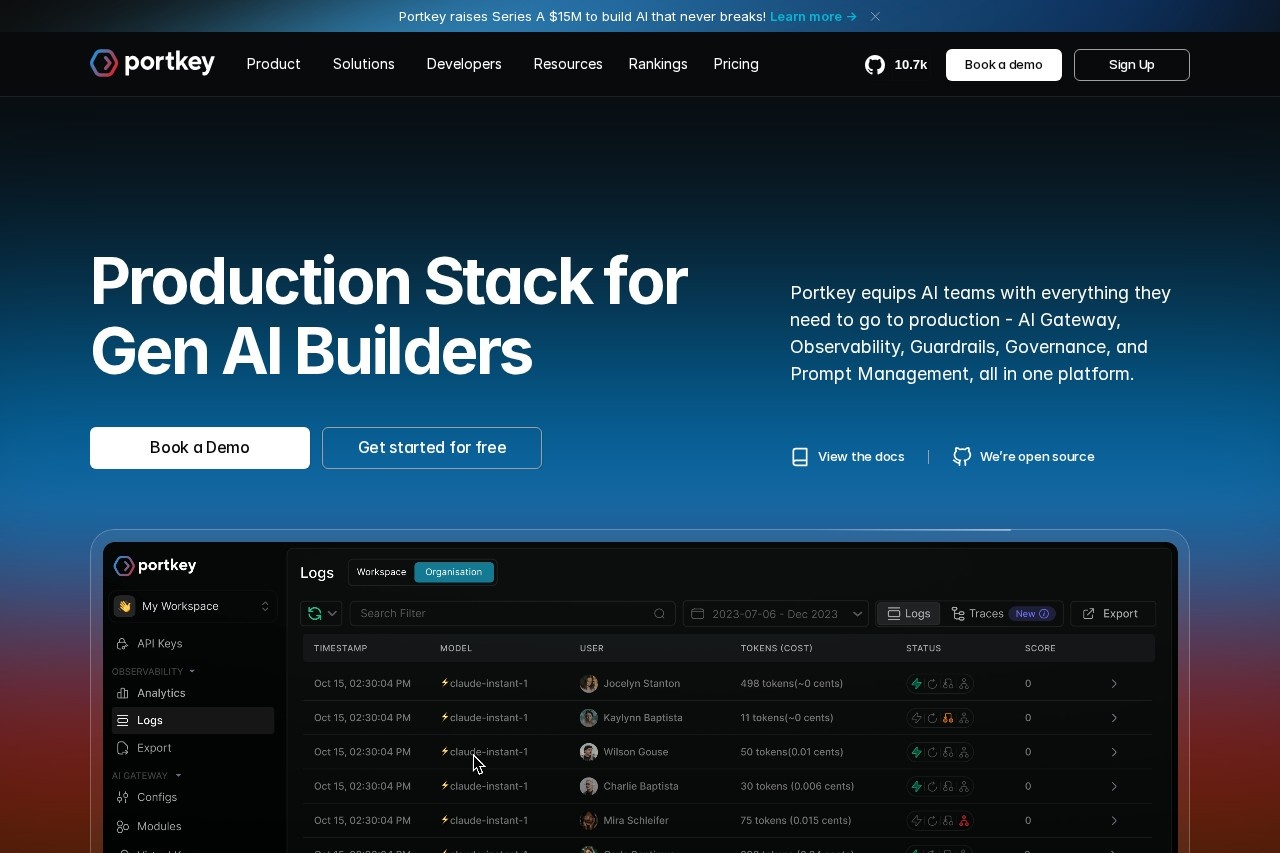
Task: Click the Get started for free button
Action: [432, 448]
